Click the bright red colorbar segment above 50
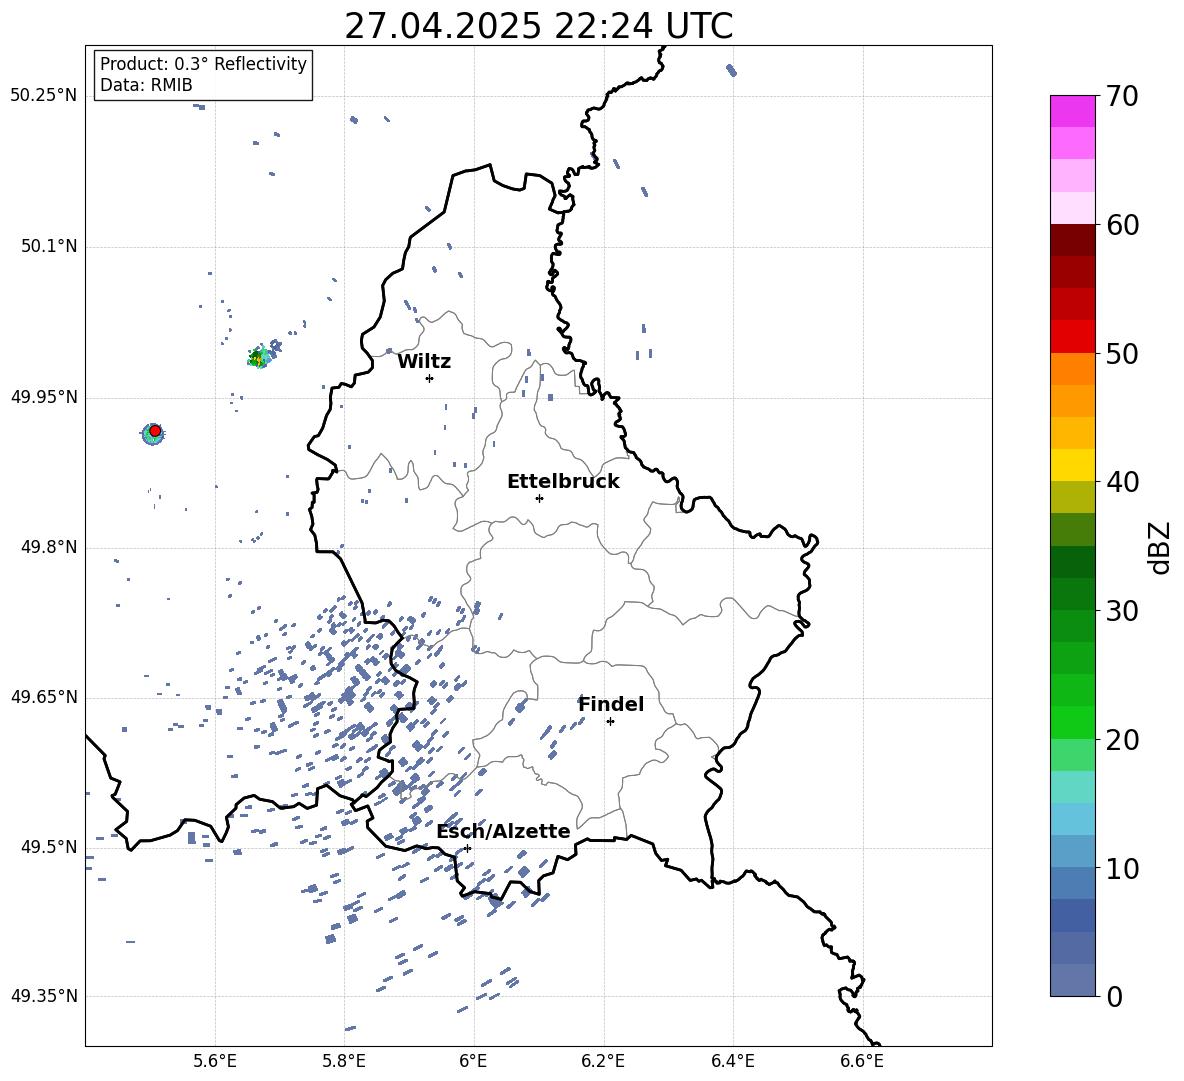The width and height of the screenshot is (1184, 1081). pos(1072,337)
